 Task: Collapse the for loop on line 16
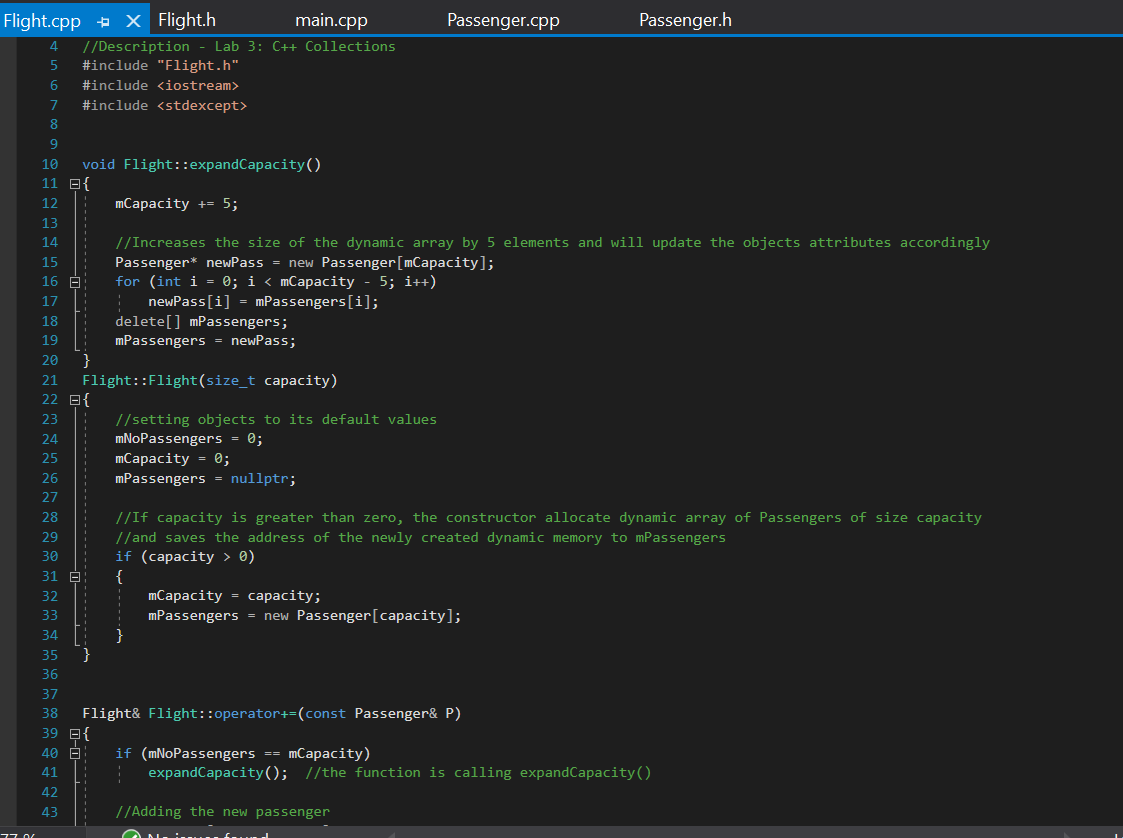tap(75, 281)
